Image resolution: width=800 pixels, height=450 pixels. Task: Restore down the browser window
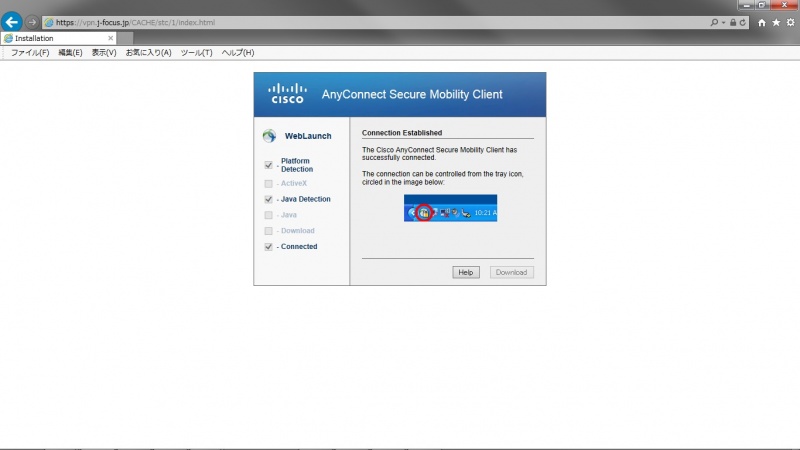click(x=762, y=5)
